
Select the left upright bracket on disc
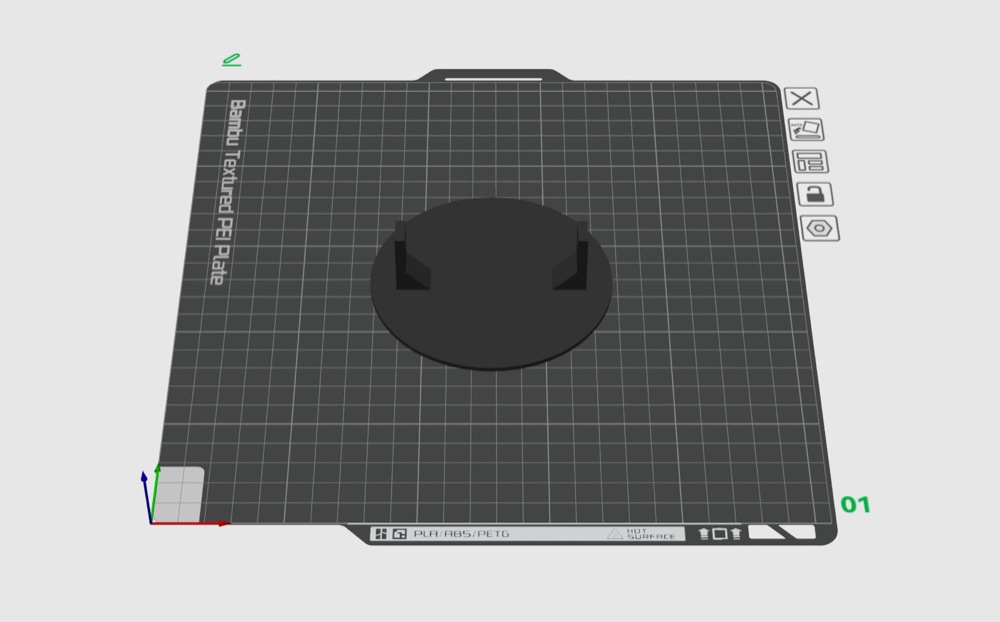pyautogui.click(x=410, y=256)
